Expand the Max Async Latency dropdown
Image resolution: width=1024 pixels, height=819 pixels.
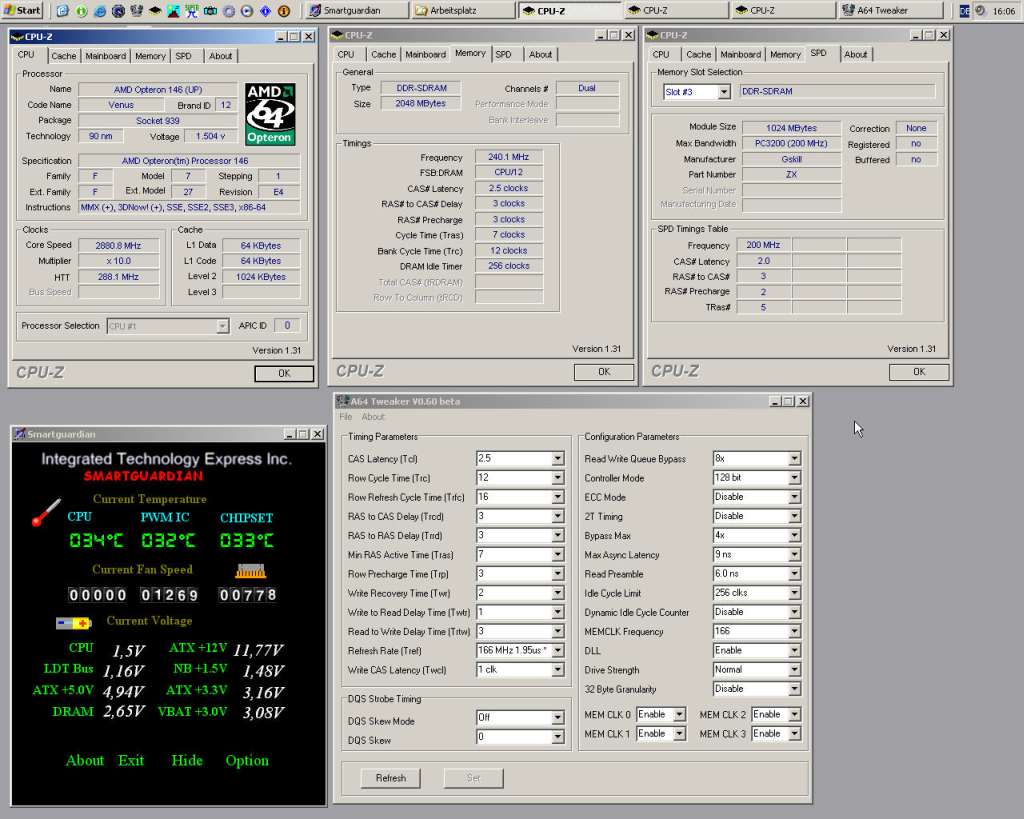point(794,554)
